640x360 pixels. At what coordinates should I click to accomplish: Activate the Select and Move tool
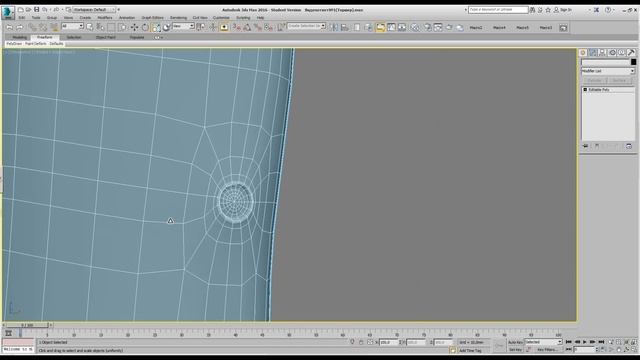point(134,27)
